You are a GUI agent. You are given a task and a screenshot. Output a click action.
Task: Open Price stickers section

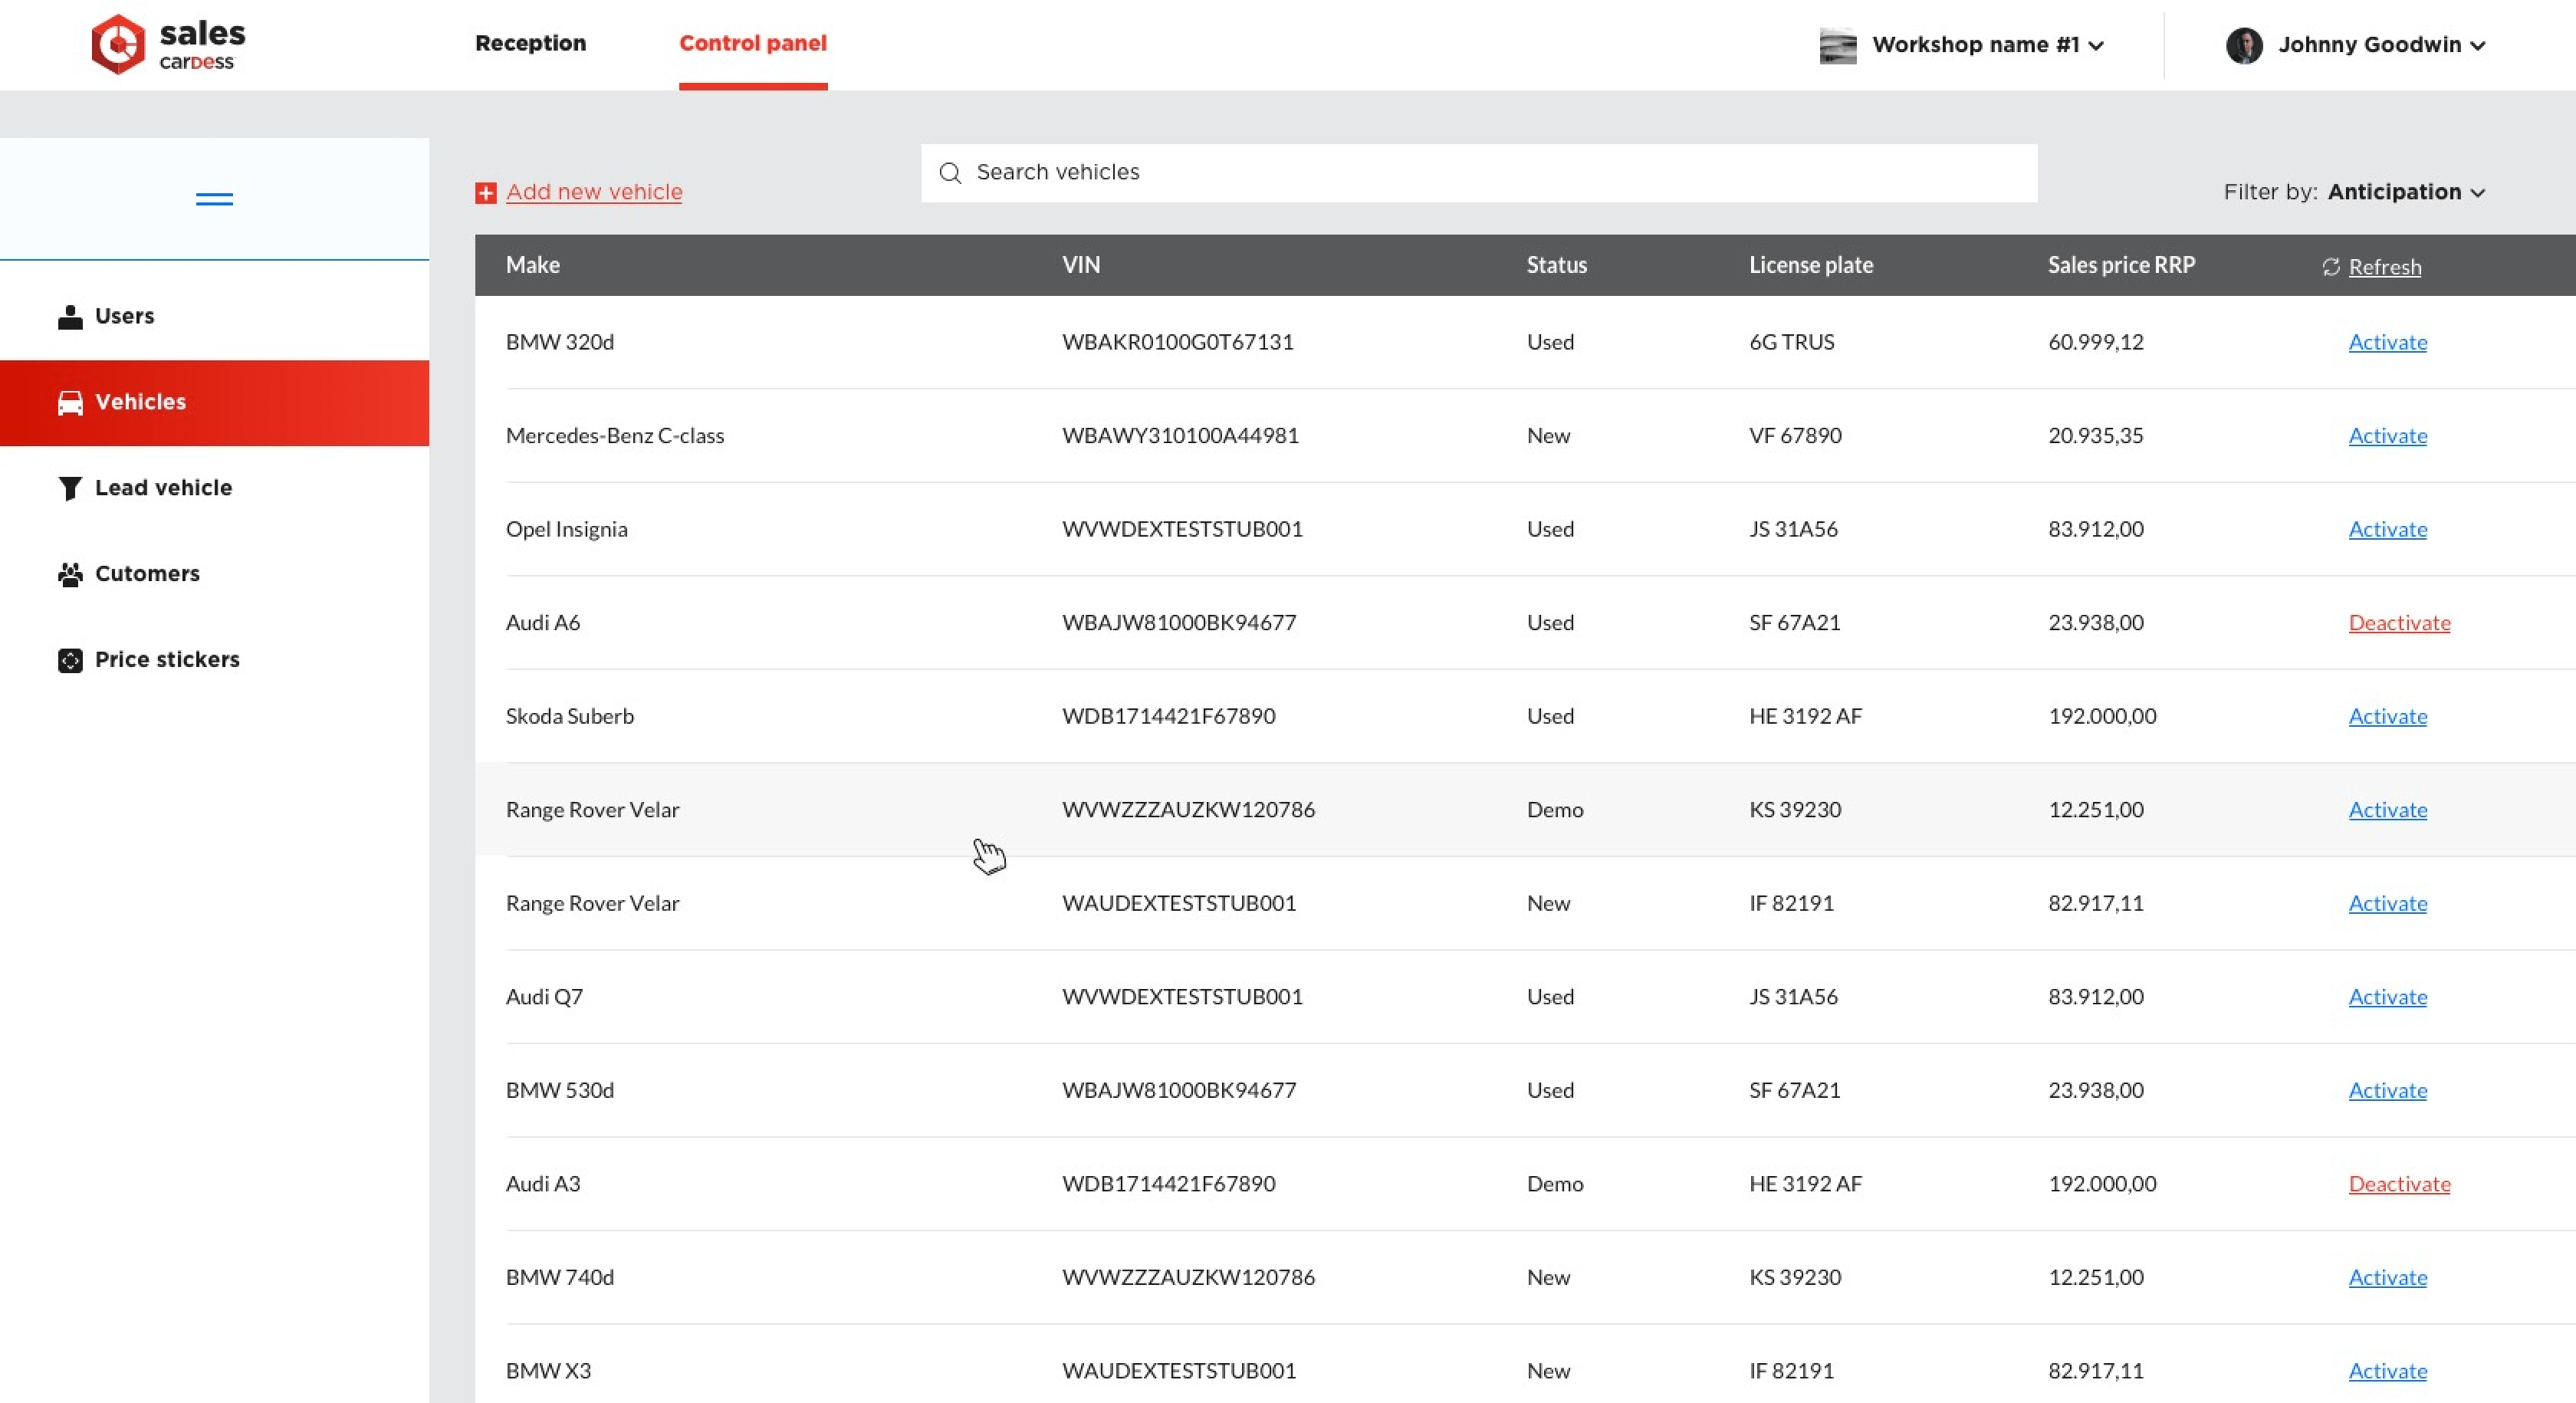[x=214, y=660]
